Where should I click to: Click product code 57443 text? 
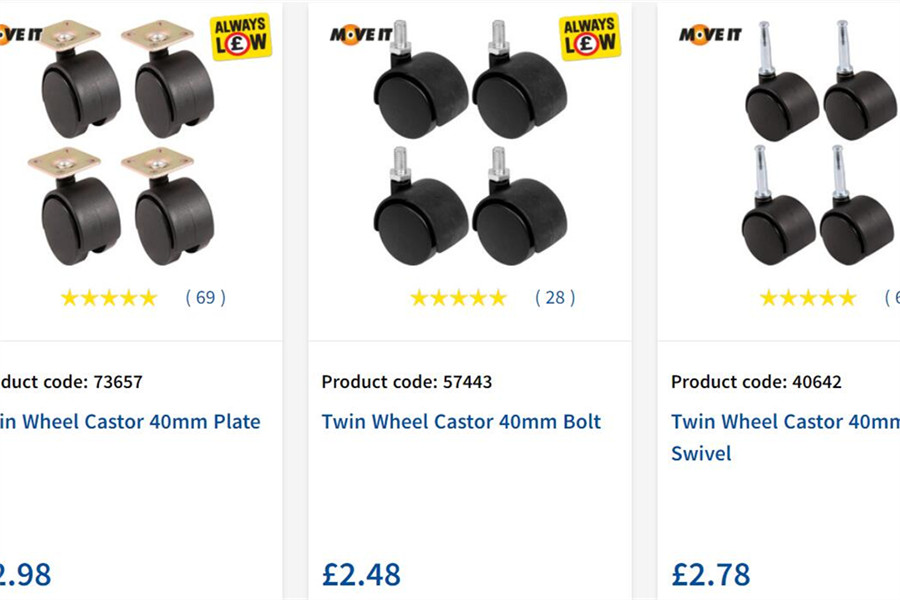point(407,381)
